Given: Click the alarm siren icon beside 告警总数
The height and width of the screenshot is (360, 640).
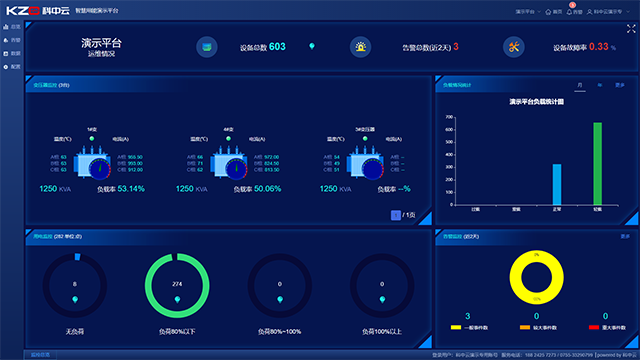Looking at the screenshot, I should point(360,47).
